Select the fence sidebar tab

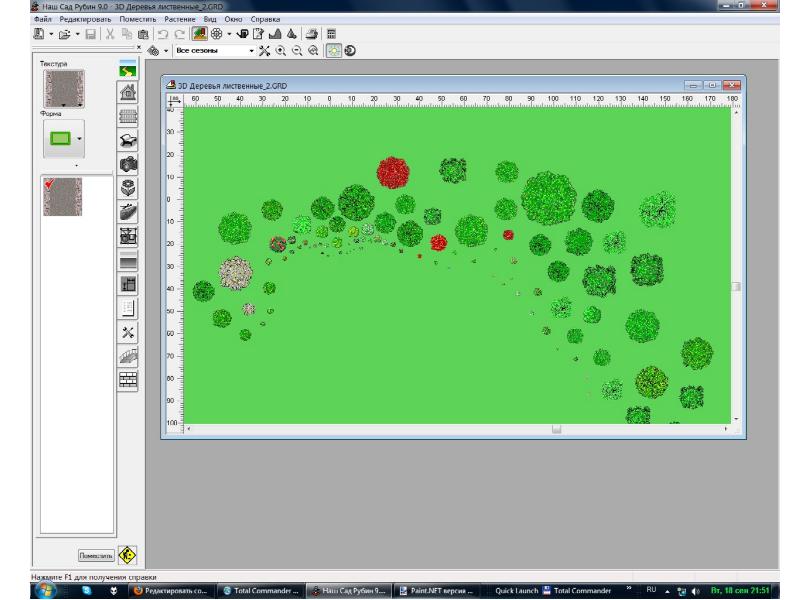pyautogui.click(x=128, y=116)
